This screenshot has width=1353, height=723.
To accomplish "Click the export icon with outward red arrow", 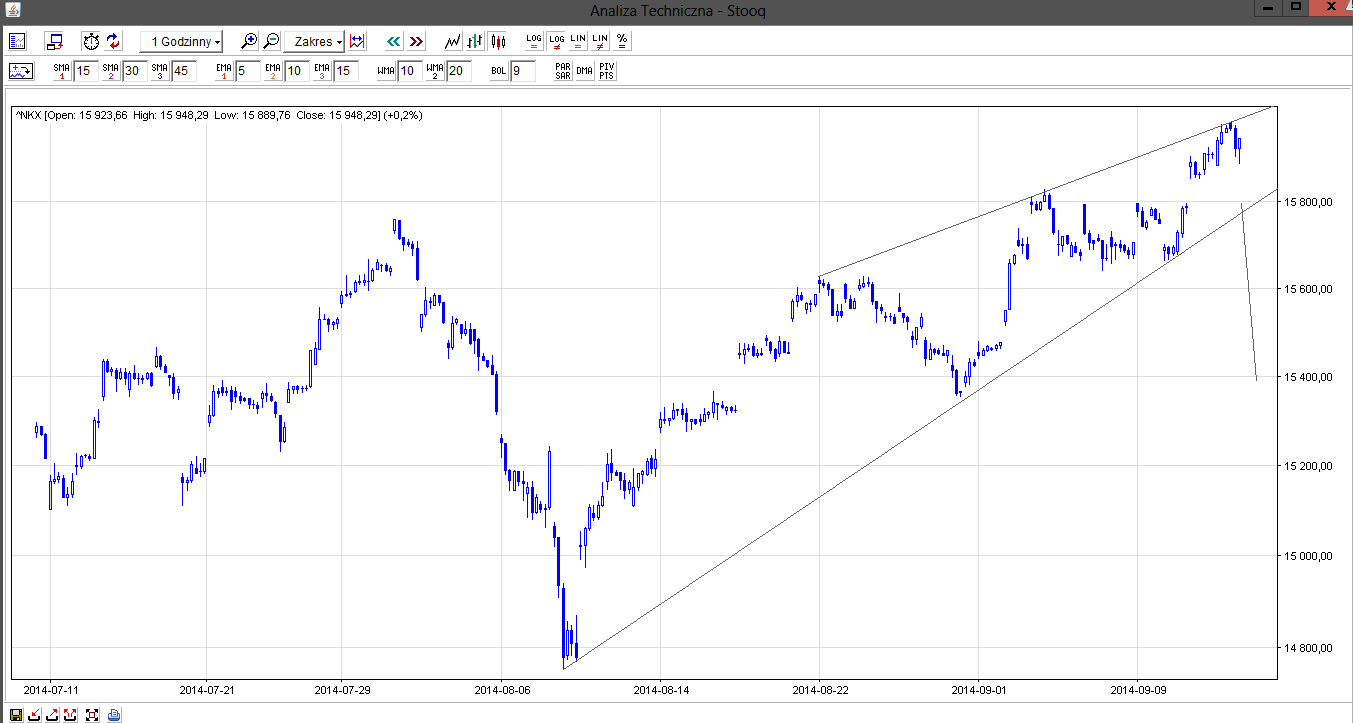I will click(53, 714).
